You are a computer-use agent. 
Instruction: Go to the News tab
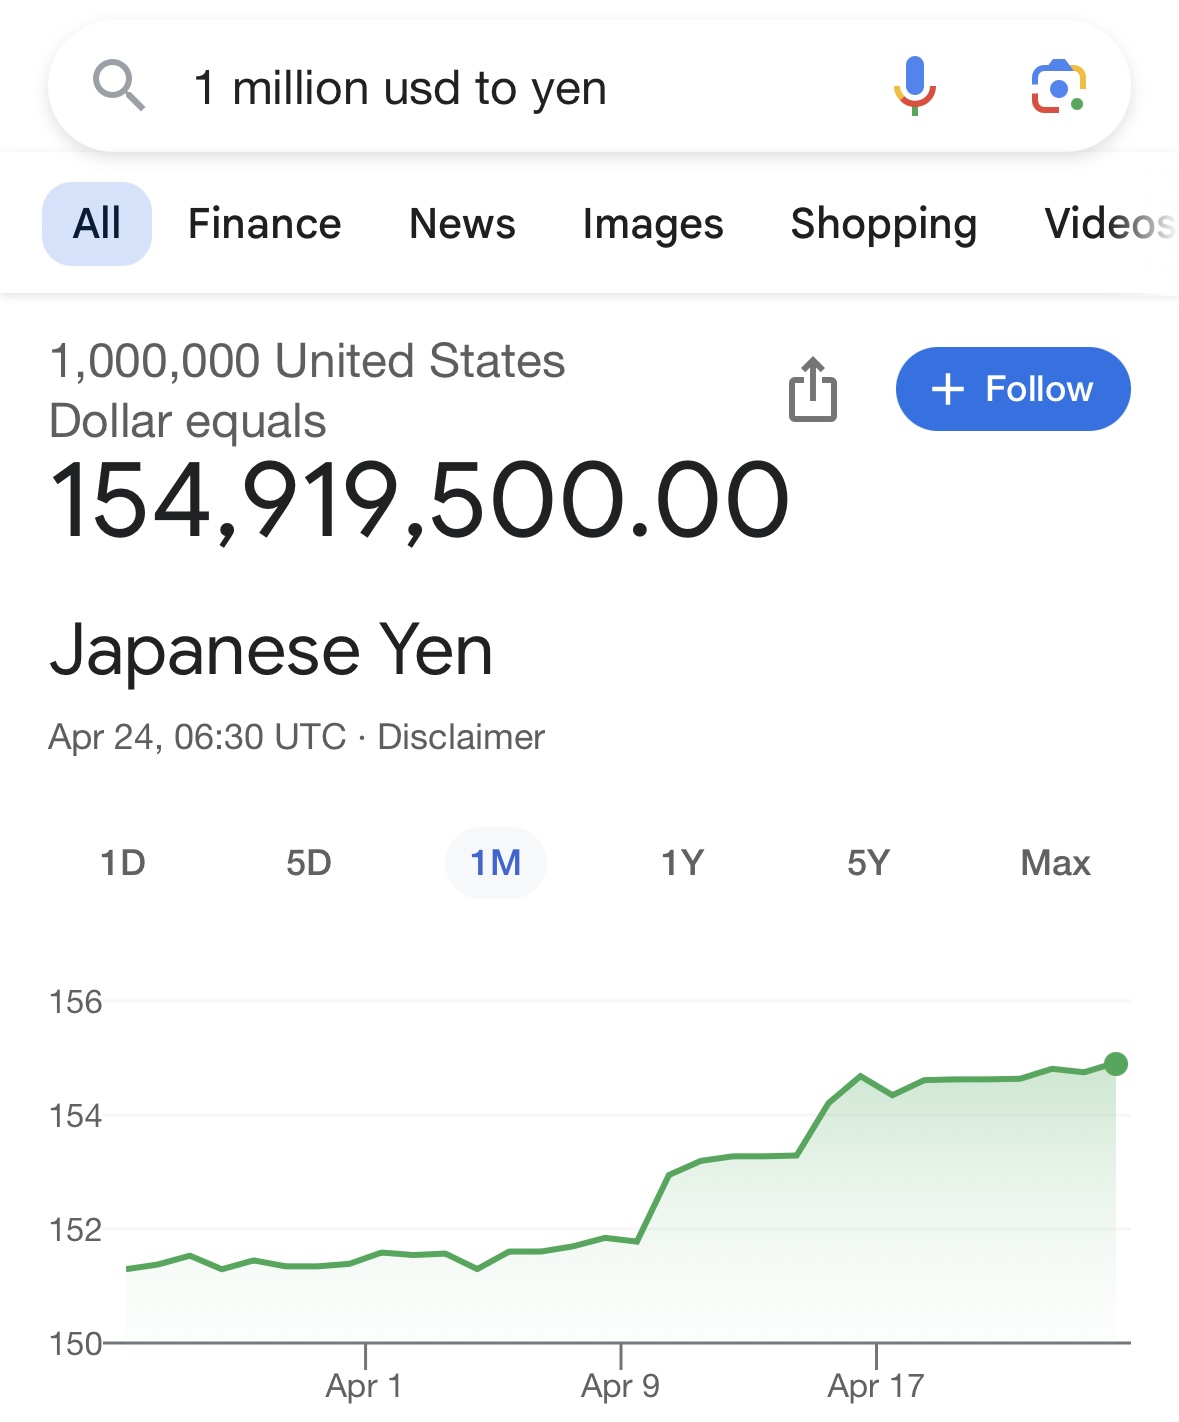click(462, 224)
